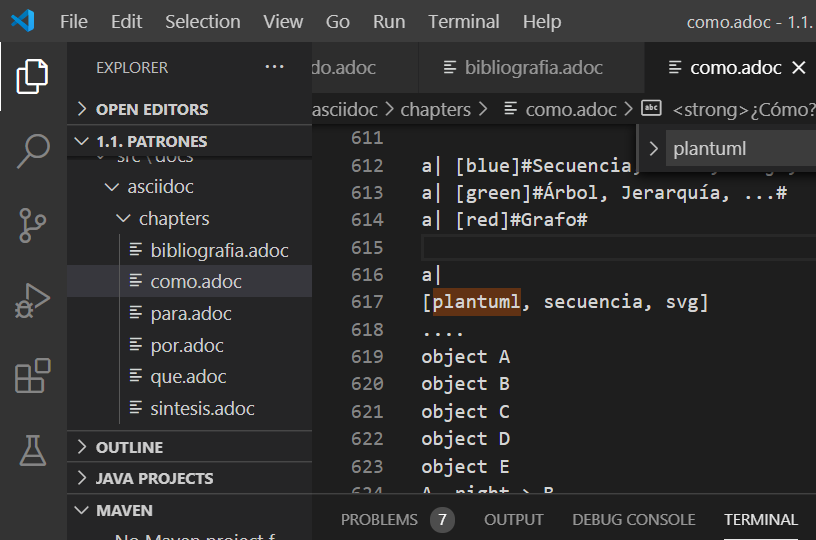The width and height of the screenshot is (816, 540).
Task: Open the Testing flask icon
Action: [32, 450]
